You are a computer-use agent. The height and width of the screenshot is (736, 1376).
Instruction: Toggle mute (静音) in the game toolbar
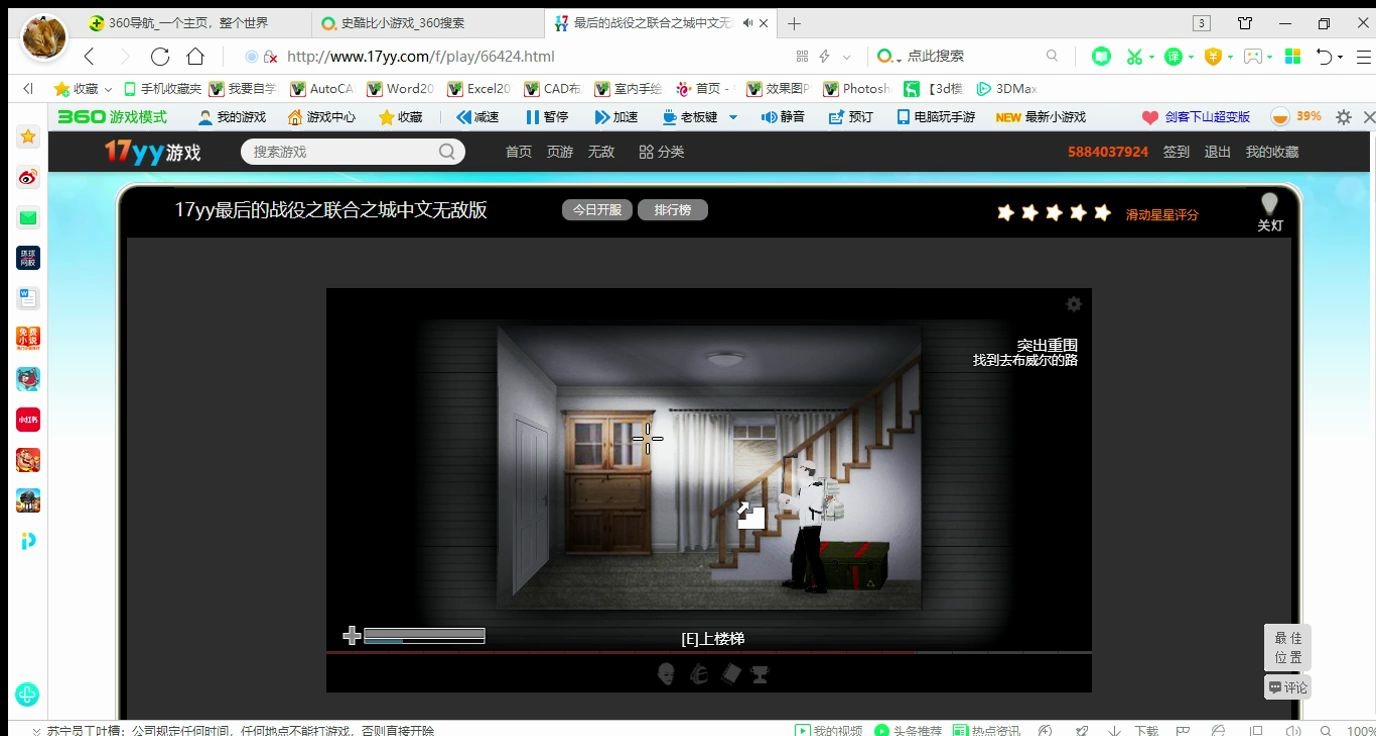pos(783,117)
